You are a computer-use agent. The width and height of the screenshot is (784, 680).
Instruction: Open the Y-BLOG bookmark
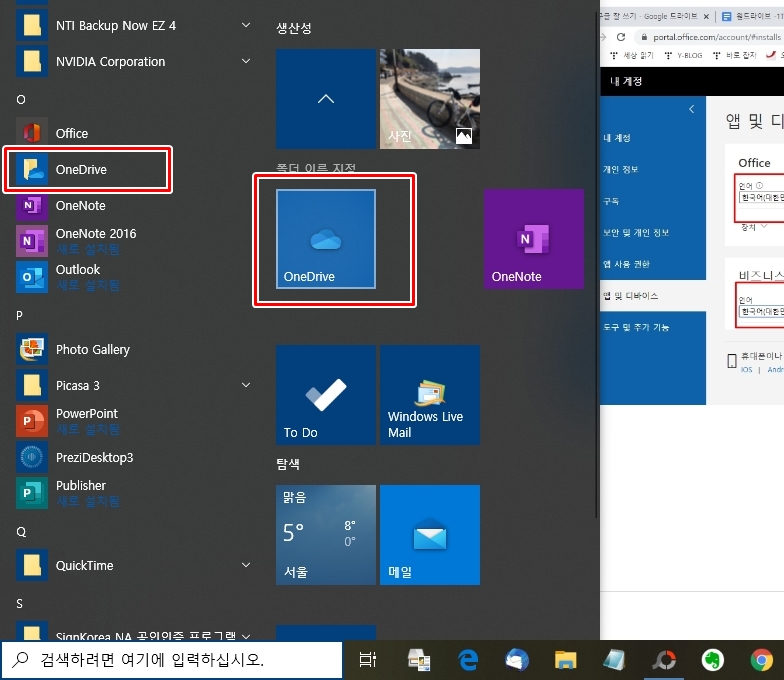[x=684, y=56]
